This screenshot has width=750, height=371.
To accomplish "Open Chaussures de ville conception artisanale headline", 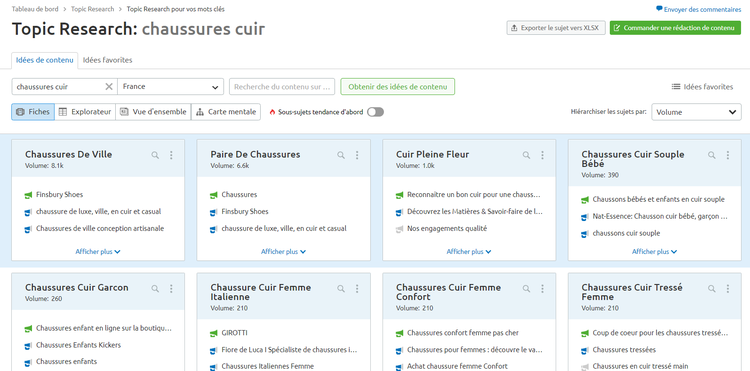I will (100, 229).
